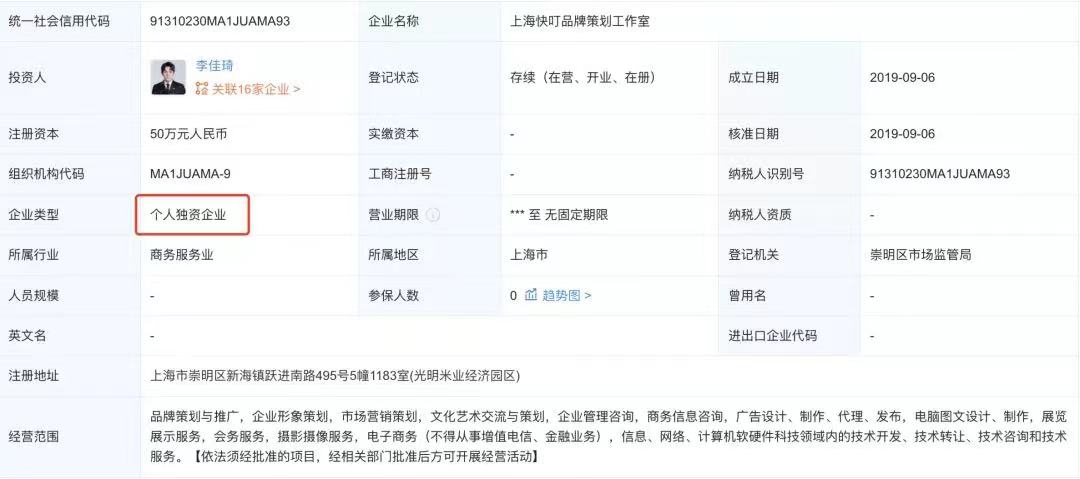Click the related-enterprises network icon
Viewport: 1080px width, 479px height.
pyautogui.click(x=201, y=89)
